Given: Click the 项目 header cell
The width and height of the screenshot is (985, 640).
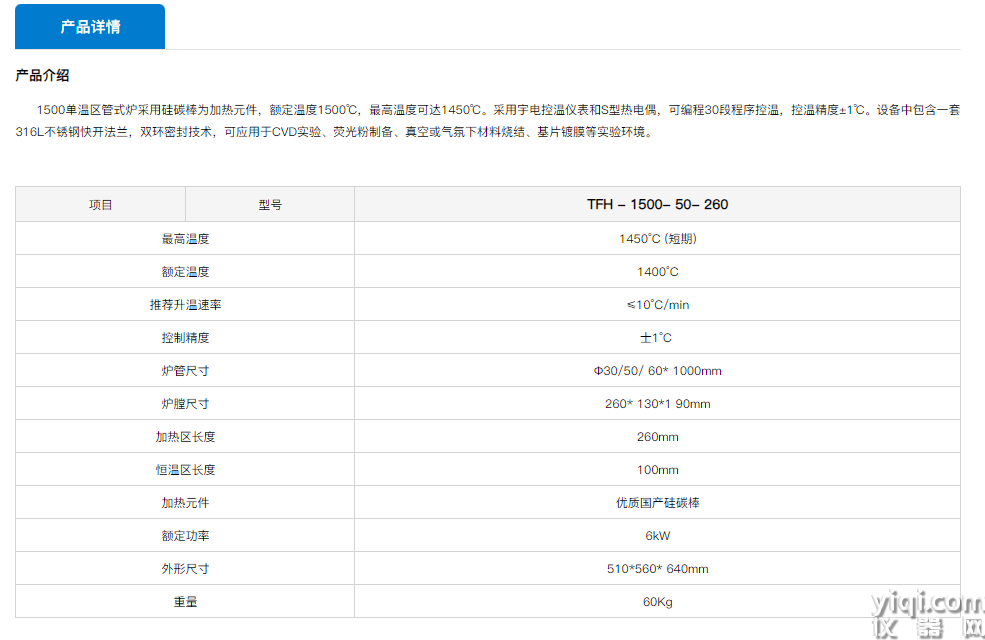Looking at the screenshot, I should tap(101, 205).
